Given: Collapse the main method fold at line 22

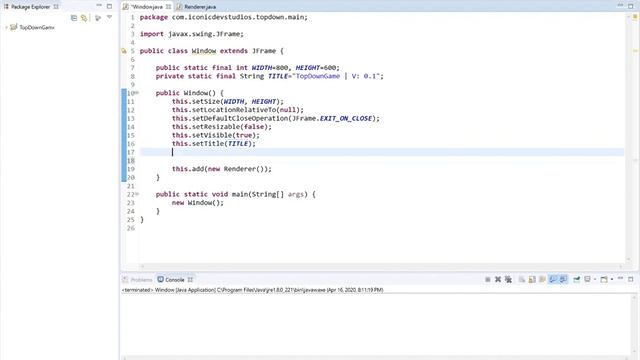Looking at the screenshot, I should 137,194.
